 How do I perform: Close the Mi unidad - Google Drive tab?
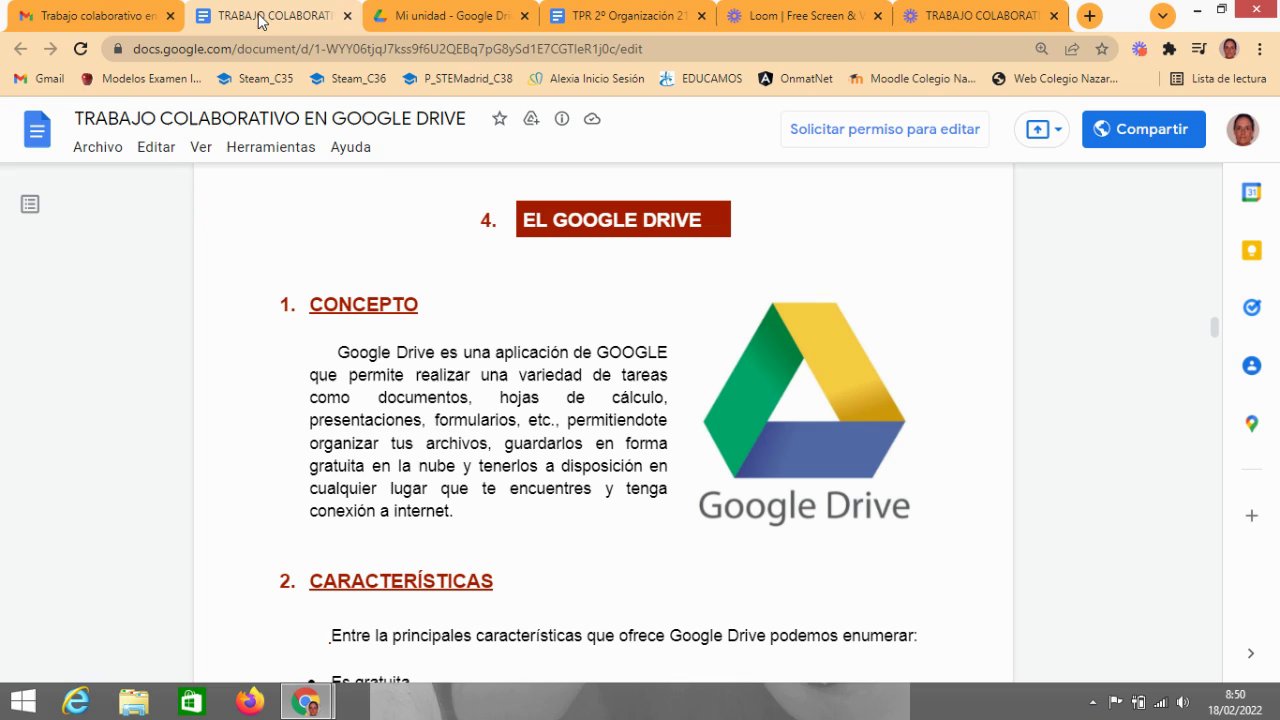pos(524,16)
